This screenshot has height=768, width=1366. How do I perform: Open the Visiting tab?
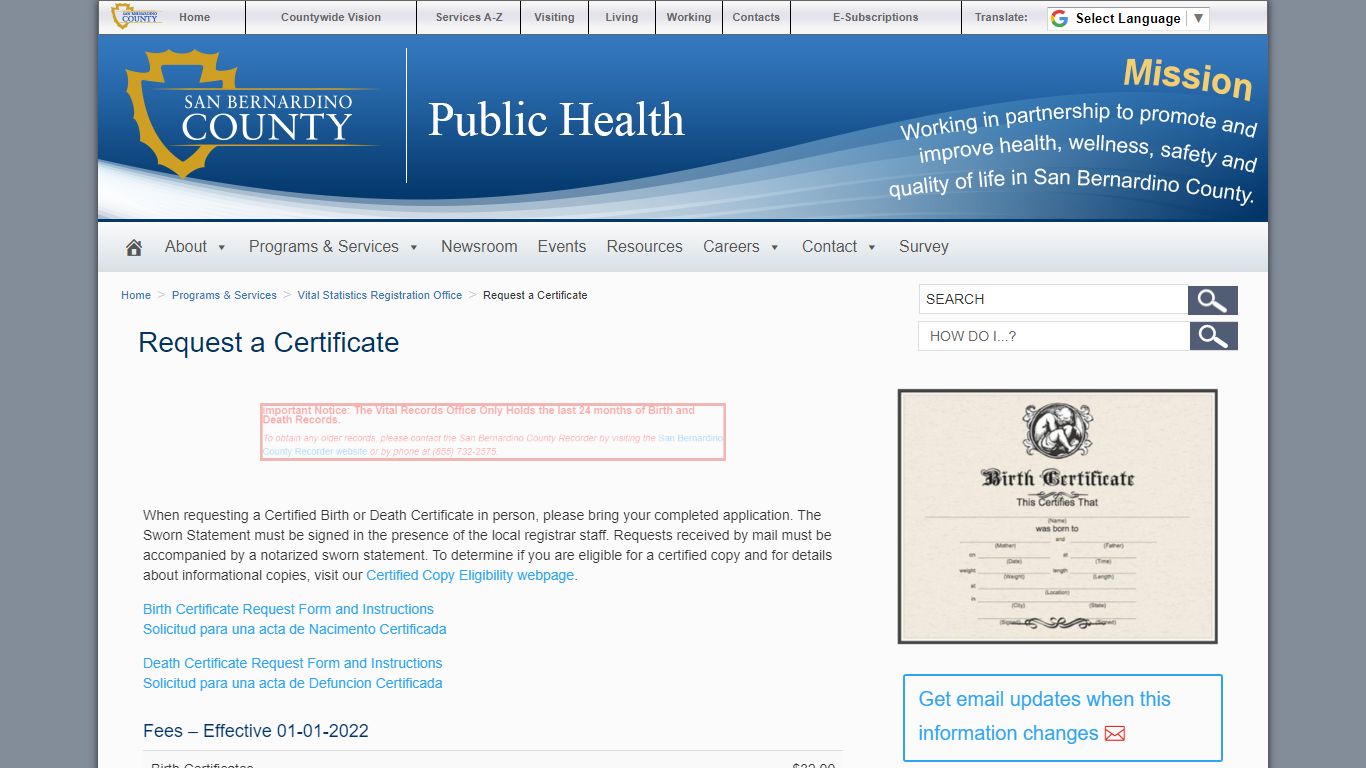[554, 17]
